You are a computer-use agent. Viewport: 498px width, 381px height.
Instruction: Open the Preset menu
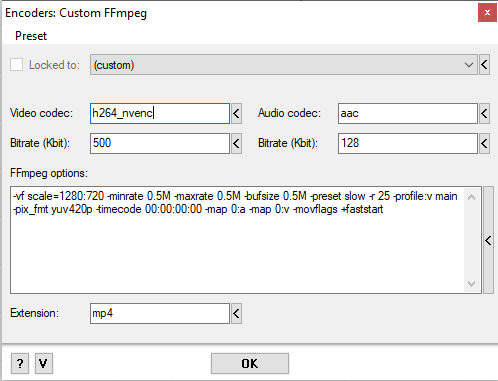coord(31,36)
